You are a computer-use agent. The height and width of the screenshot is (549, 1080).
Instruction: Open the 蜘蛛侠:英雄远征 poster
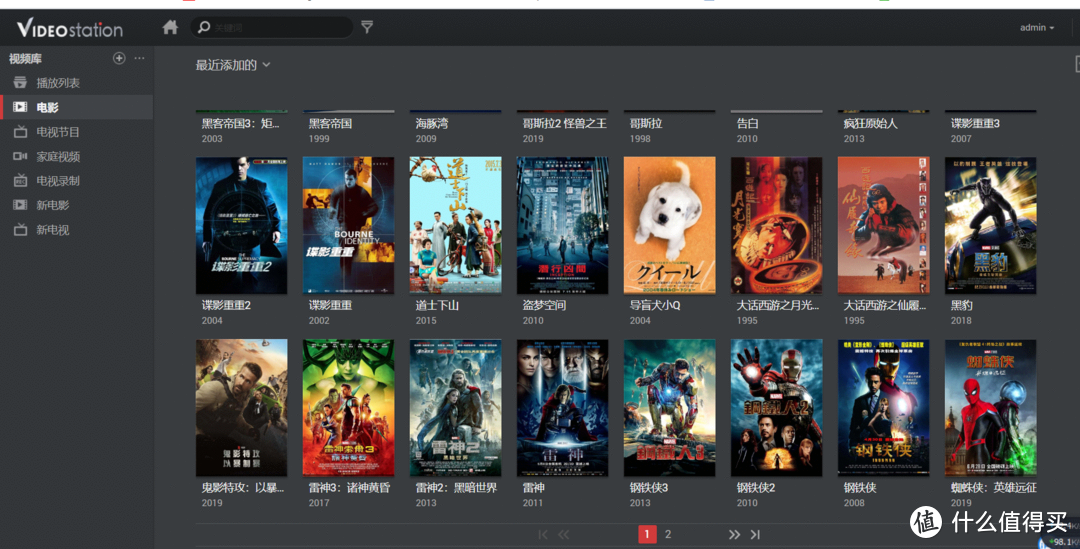pyautogui.click(x=990, y=407)
